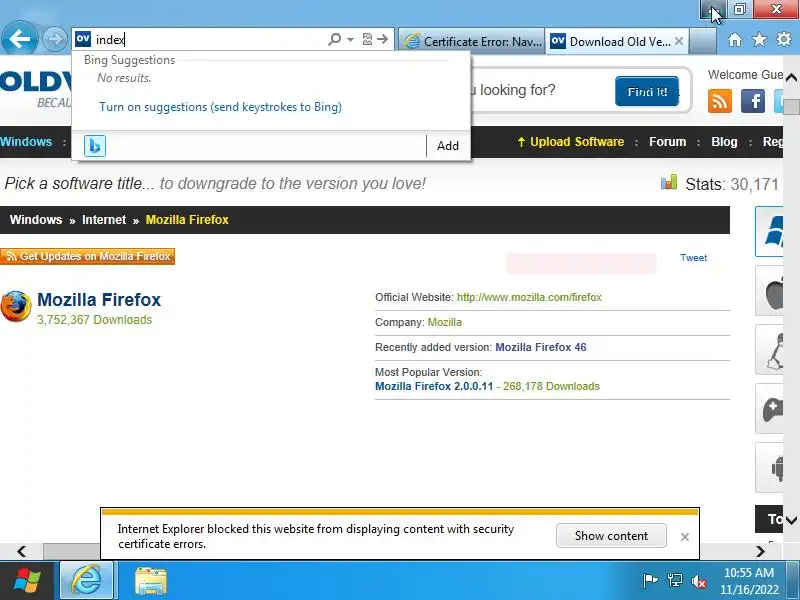Click the search magnifier in the address bar
Screen dimensions: 800x600
click(334, 39)
